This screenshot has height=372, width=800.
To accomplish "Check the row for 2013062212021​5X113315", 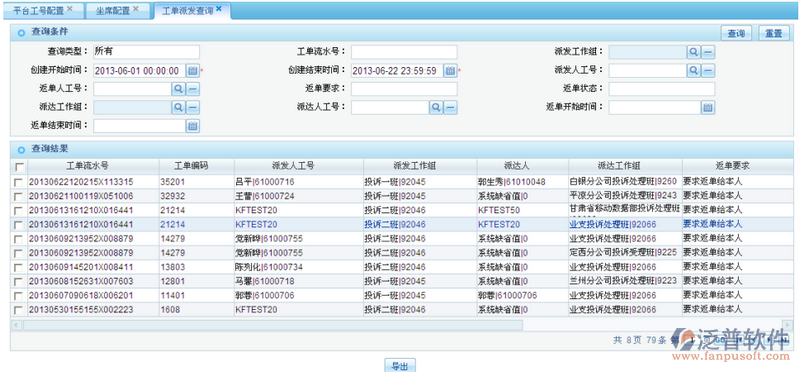I will tap(19, 182).
